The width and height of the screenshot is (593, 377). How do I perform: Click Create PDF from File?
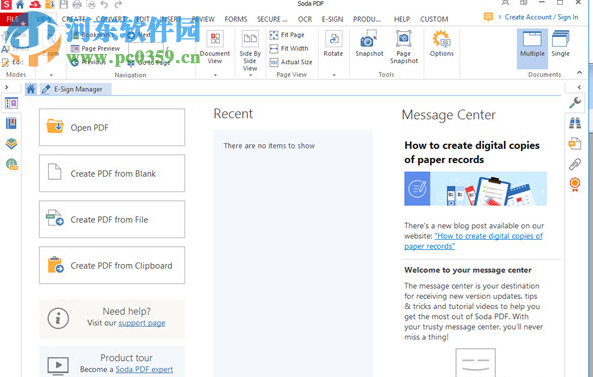(x=112, y=219)
